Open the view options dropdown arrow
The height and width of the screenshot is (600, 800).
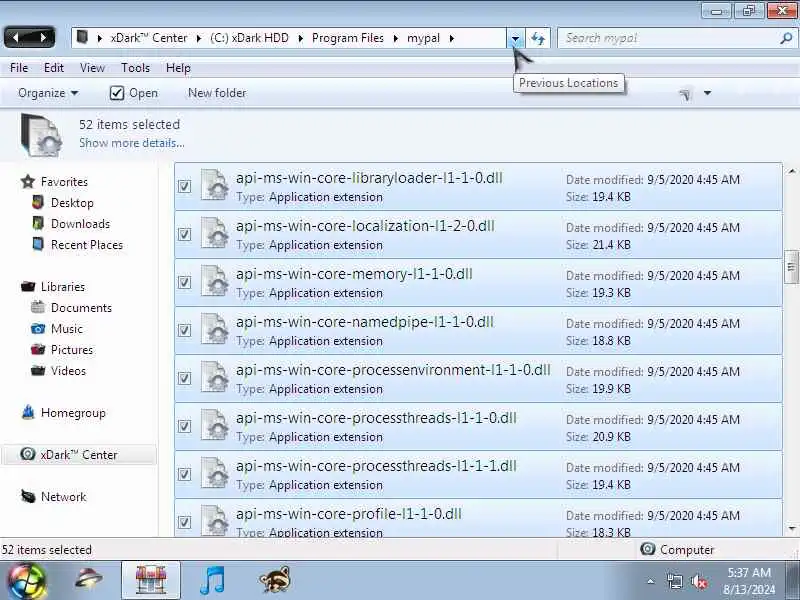point(707,93)
